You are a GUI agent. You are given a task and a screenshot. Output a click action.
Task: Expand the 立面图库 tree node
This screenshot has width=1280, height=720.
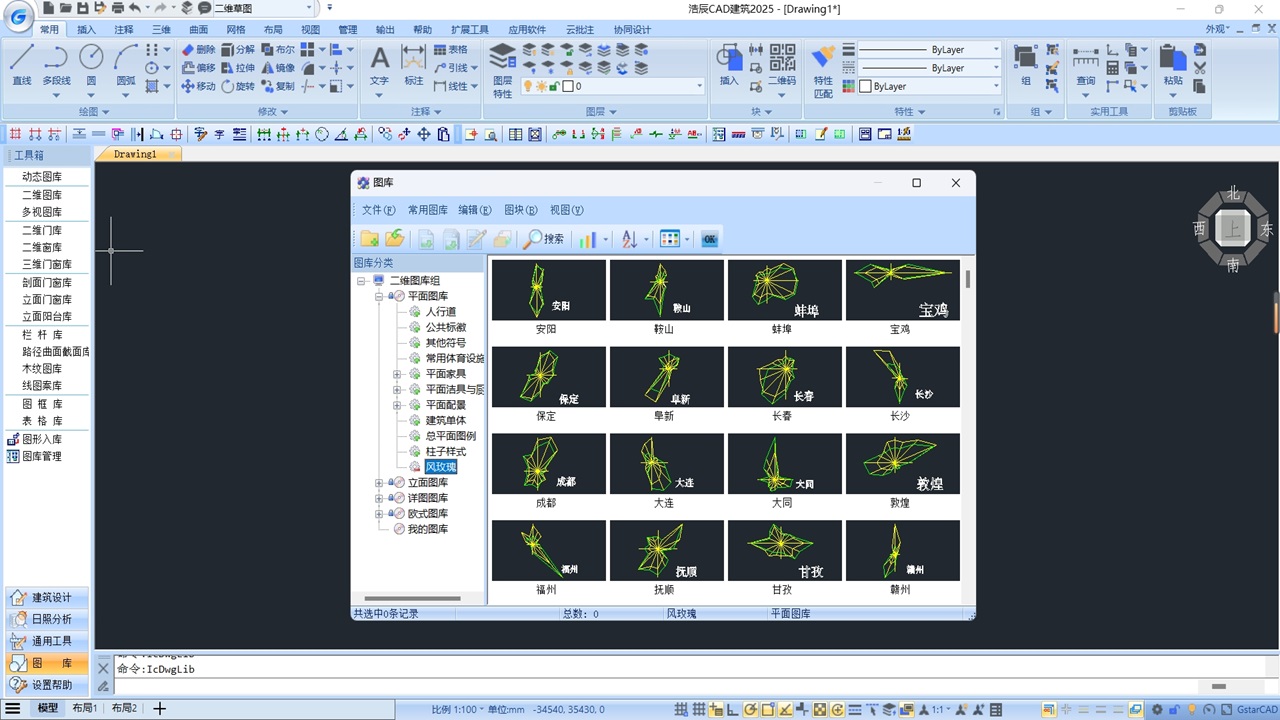379,483
